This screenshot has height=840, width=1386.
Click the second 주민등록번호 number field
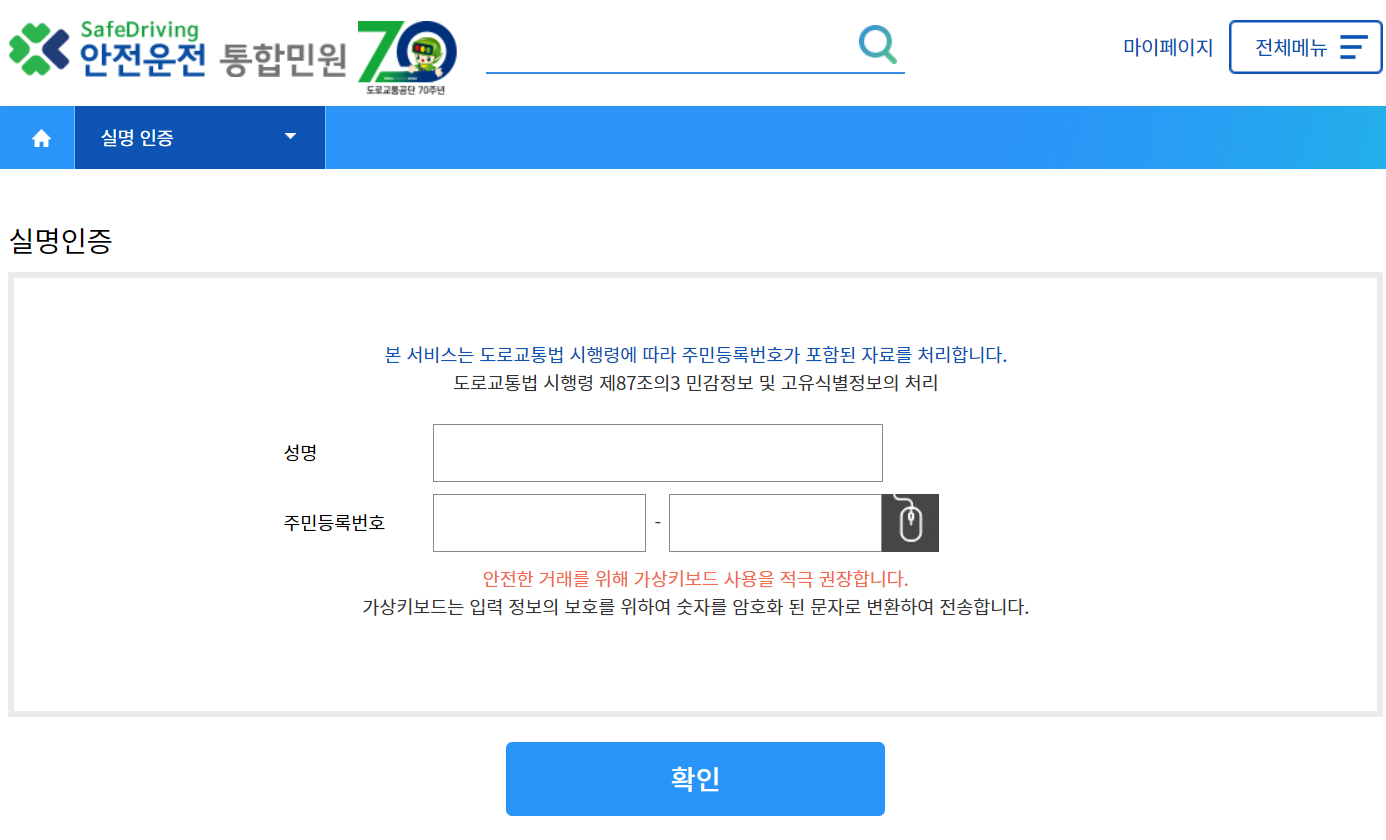(778, 522)
